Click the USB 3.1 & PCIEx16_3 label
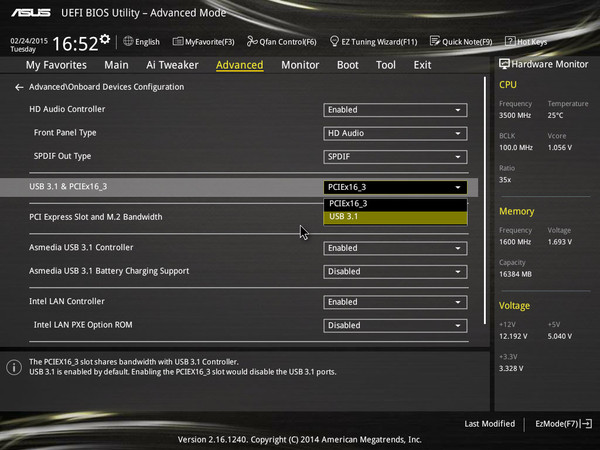This screenshot has height=450, width=600. click(x=68, y=187)
